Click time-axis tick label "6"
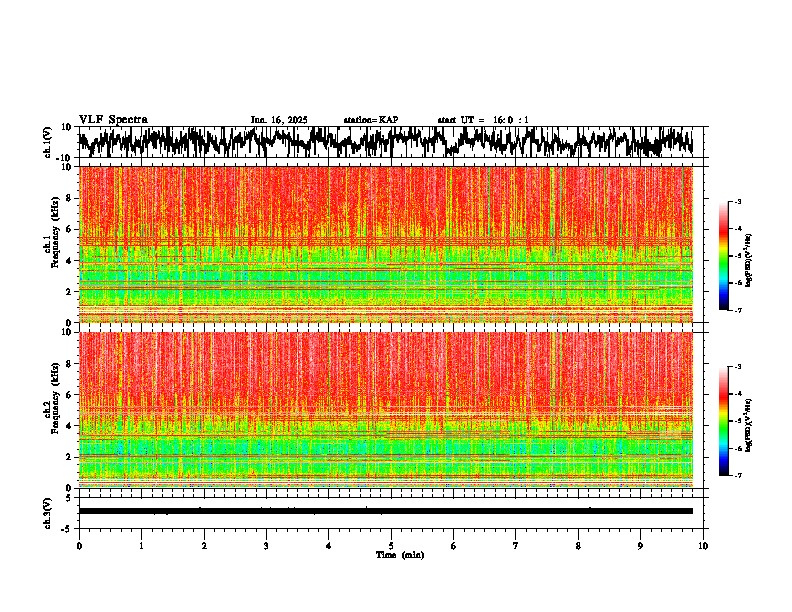The height and width of the screenshot is (612, 792). [x=454, y=546]
